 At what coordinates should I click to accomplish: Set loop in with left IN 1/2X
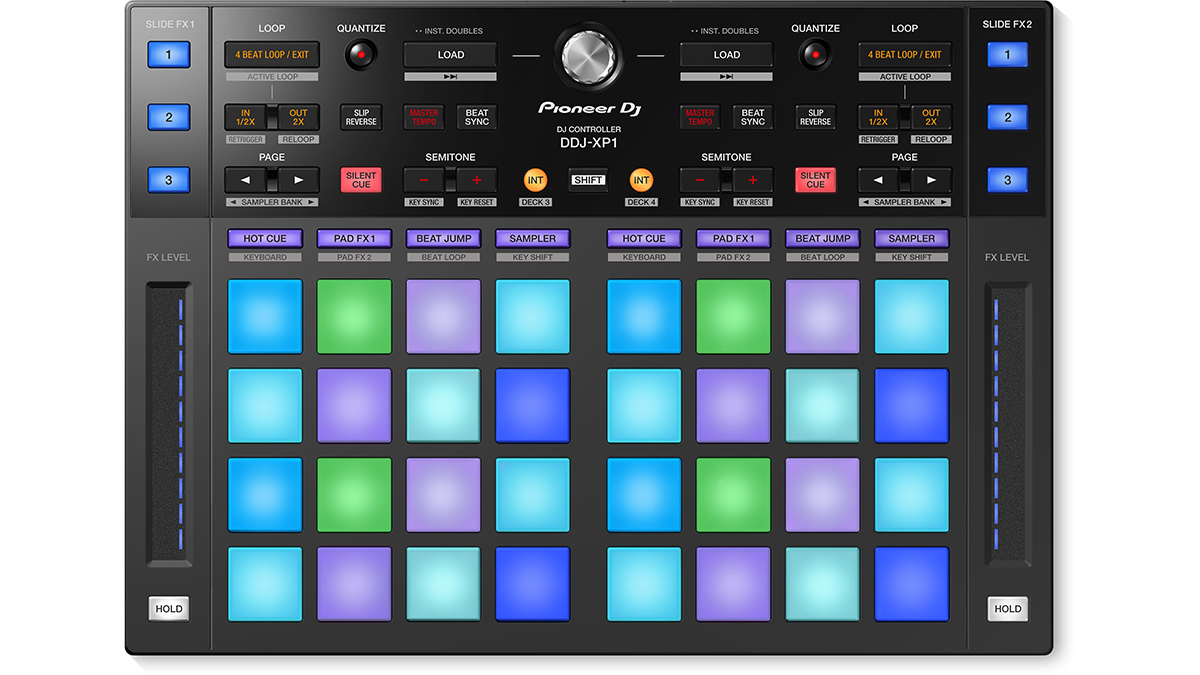pos(245,118)
